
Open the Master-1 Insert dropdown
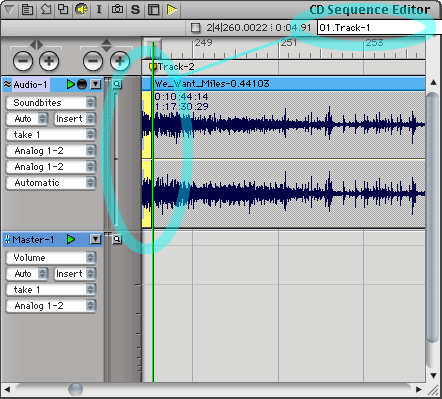[x=75, y=274]
